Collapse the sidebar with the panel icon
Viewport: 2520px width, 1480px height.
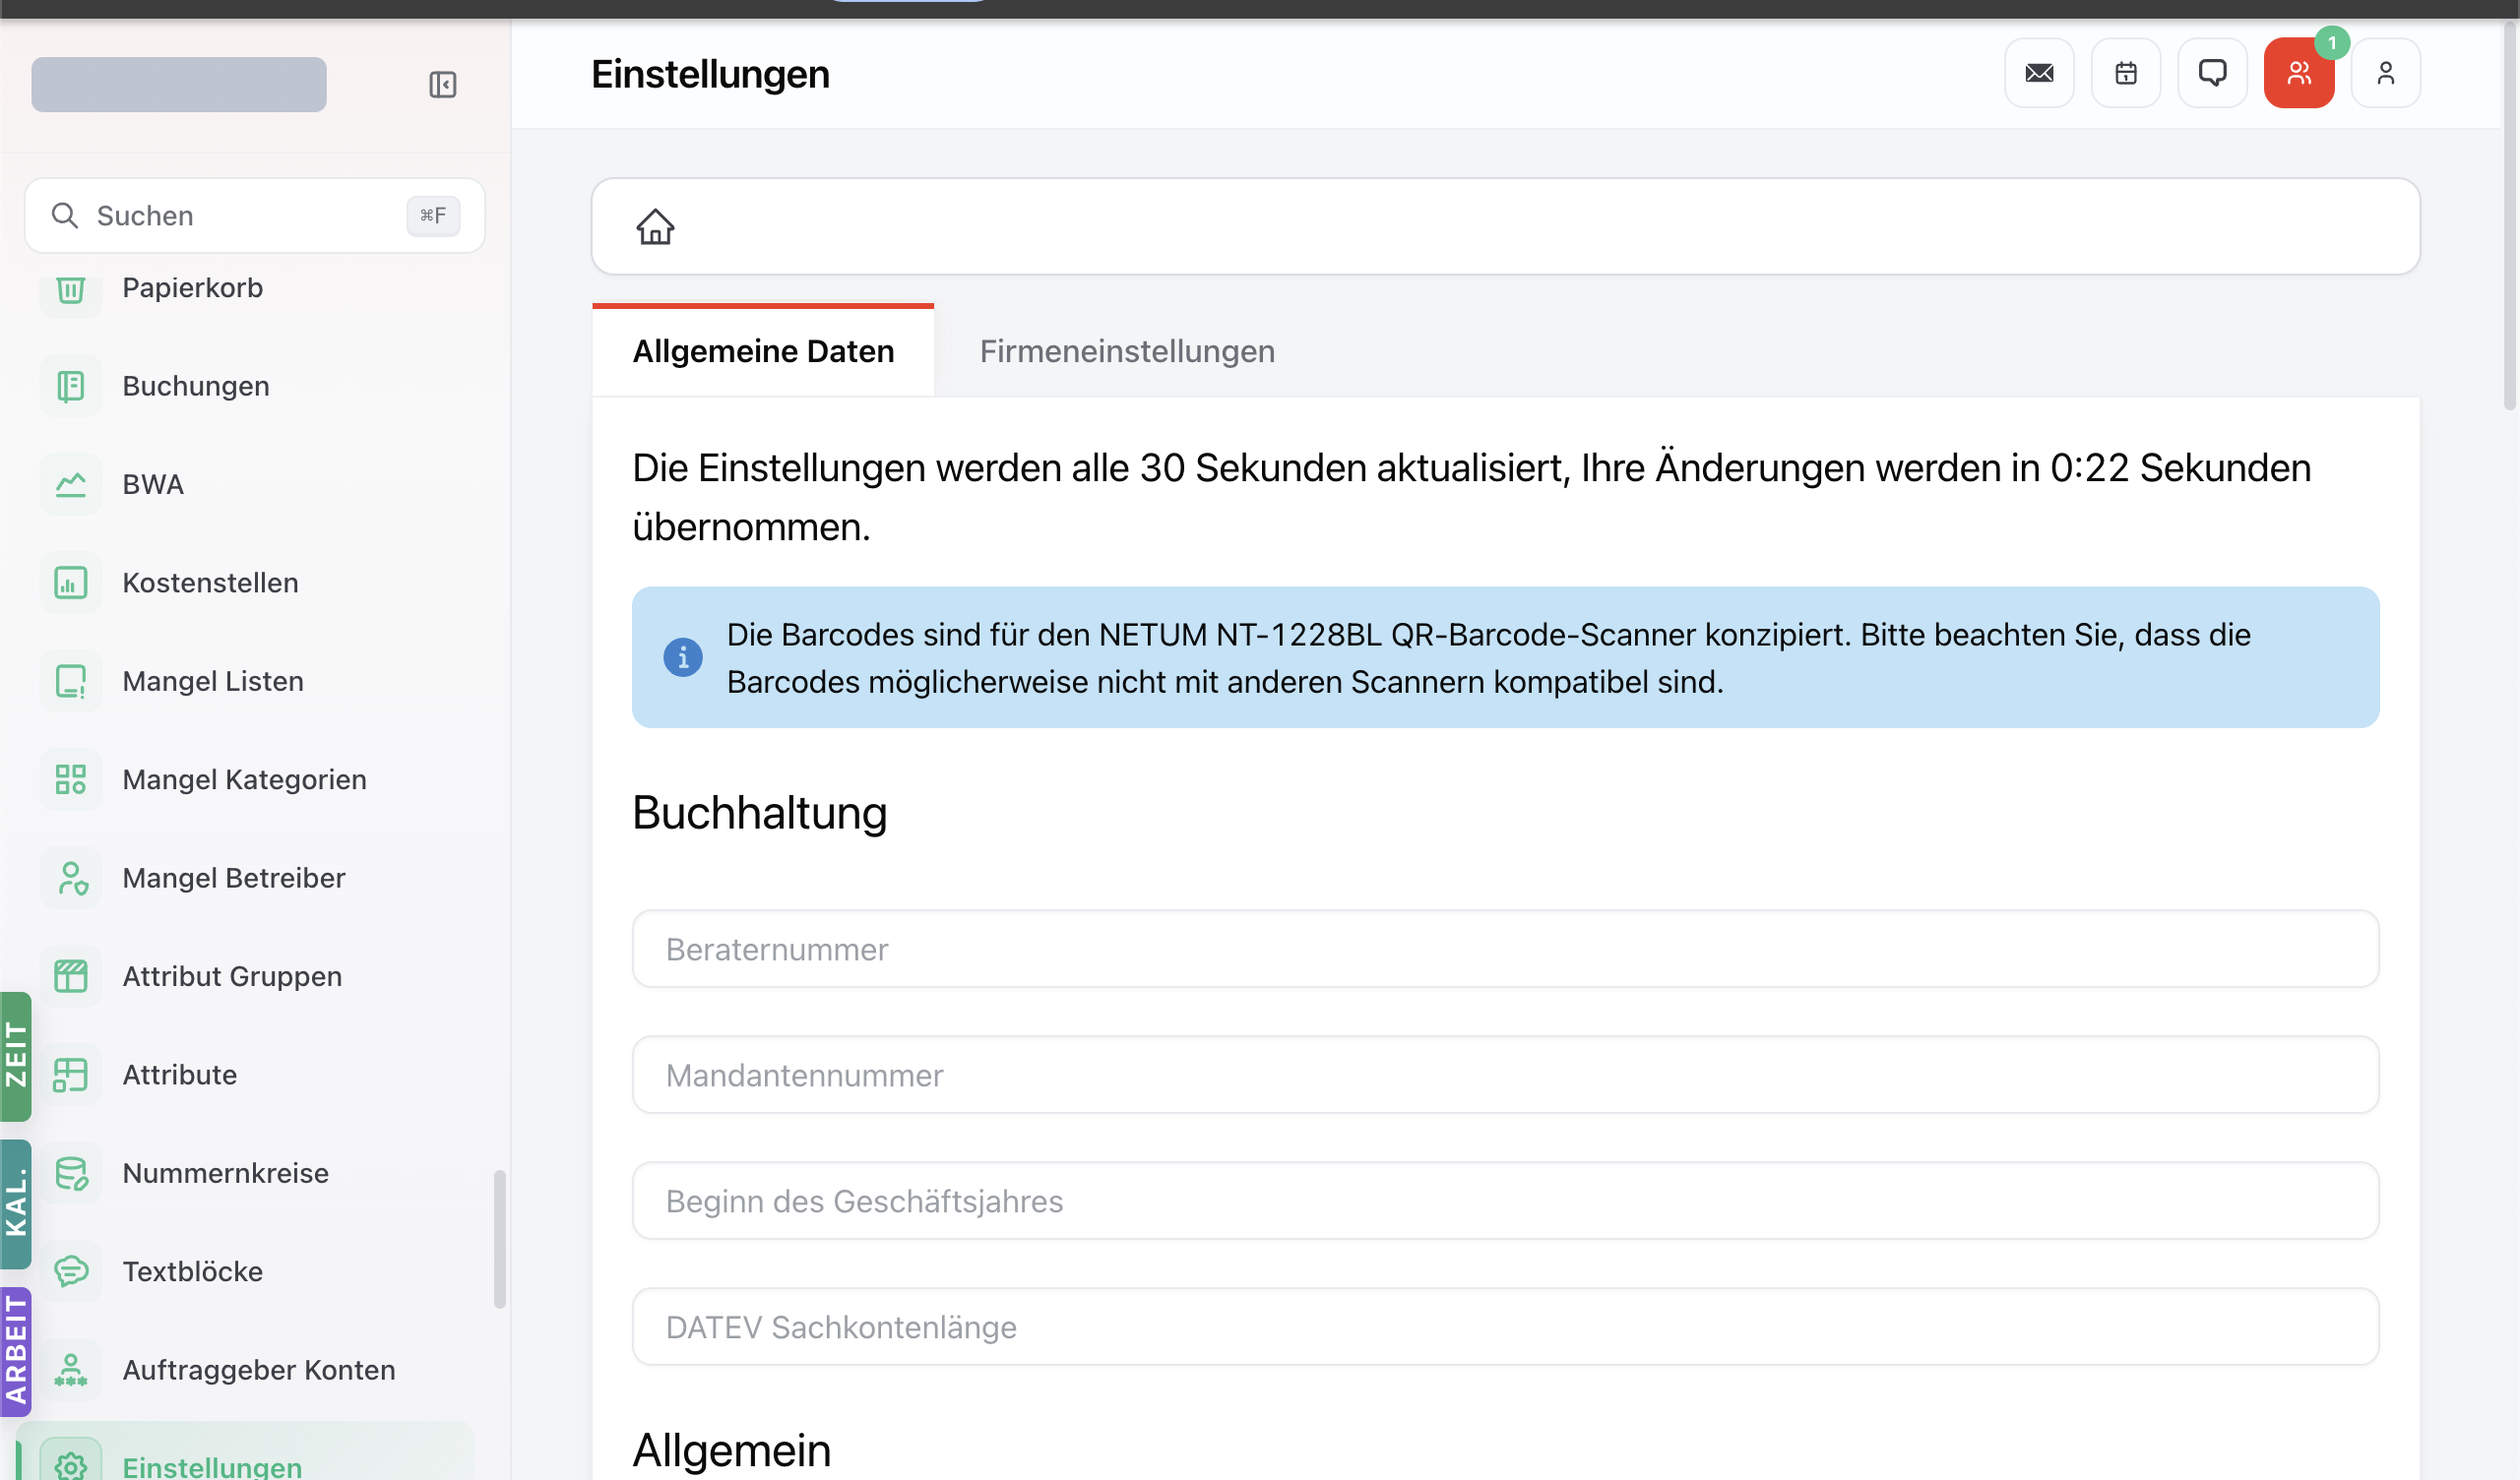click(x=442, y=84)
